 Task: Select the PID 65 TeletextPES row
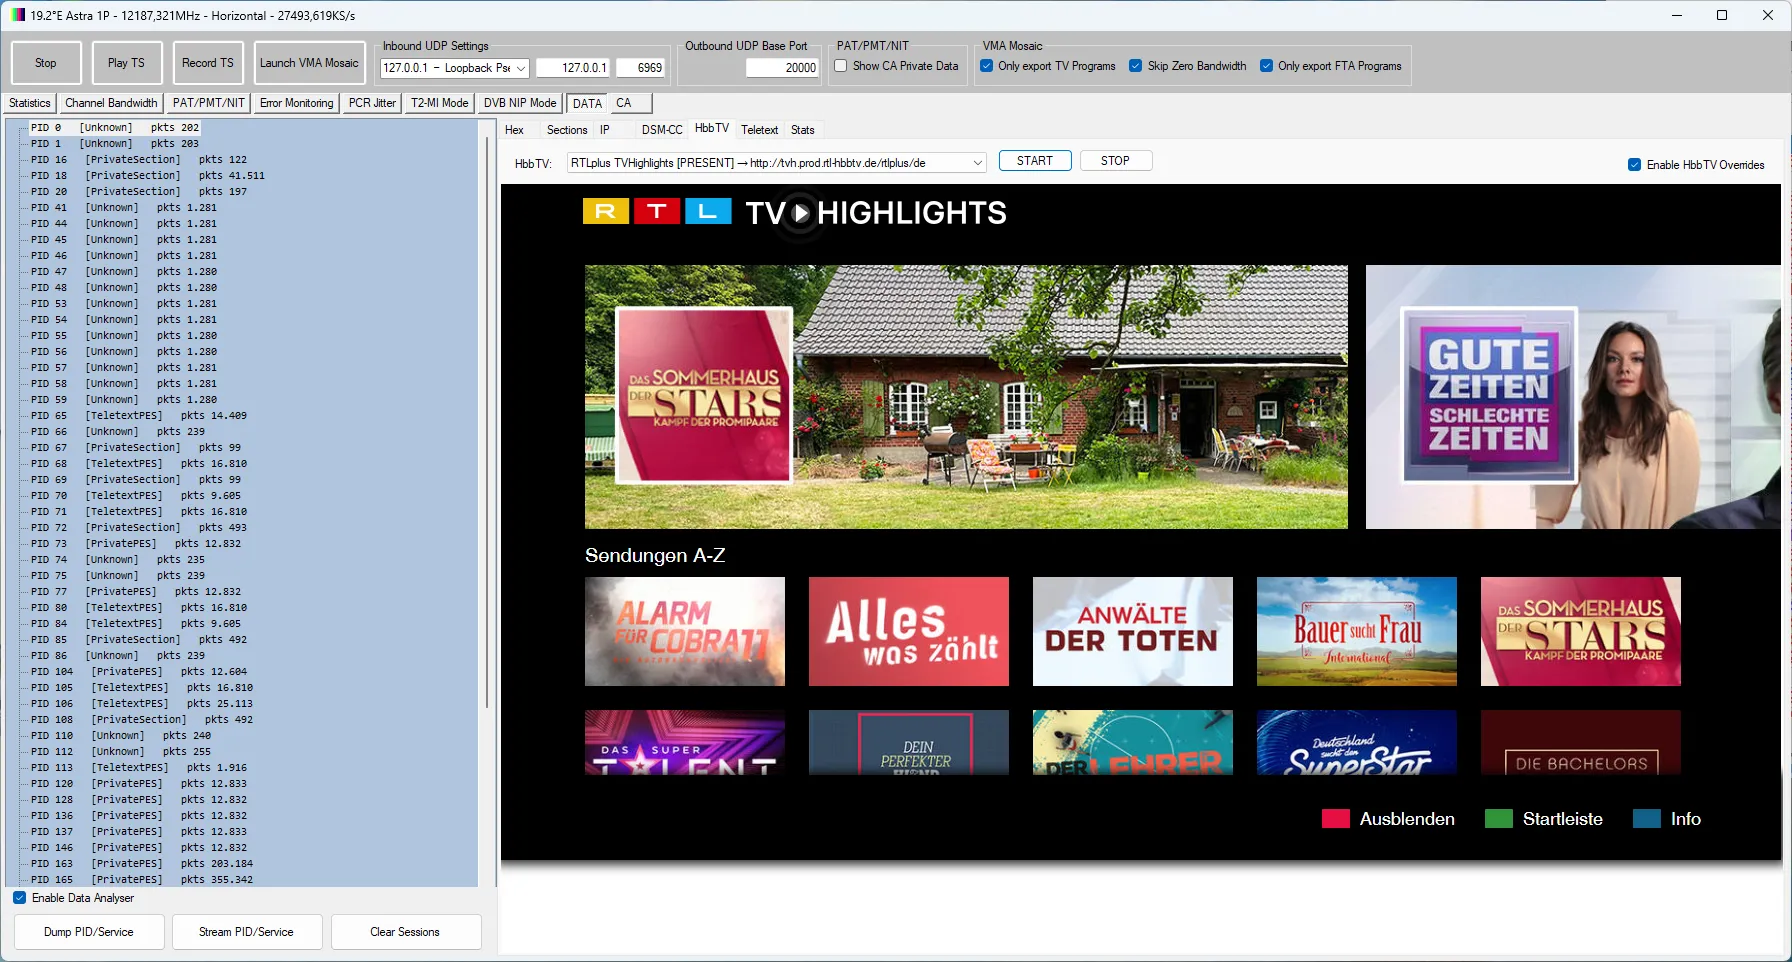[x=139, y=416]
